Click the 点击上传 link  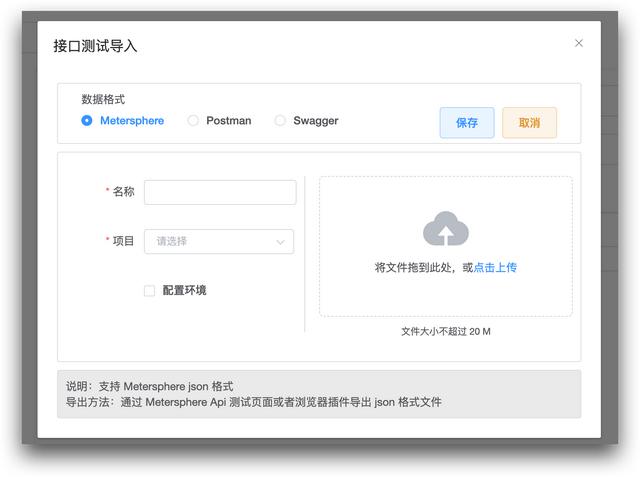click(x=495, y=268)
